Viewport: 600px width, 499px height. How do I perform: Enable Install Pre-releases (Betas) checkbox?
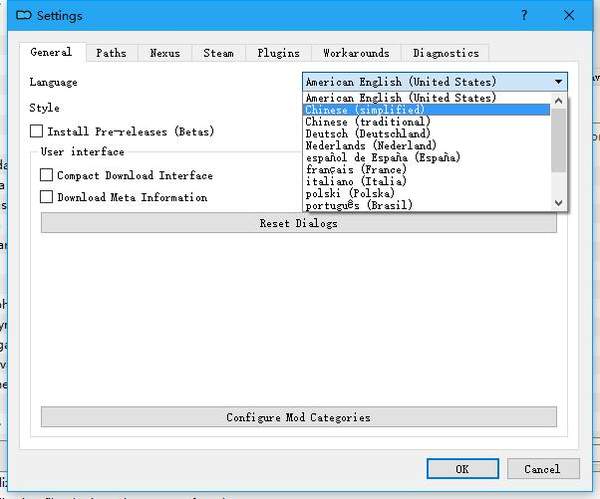[37, 131]
